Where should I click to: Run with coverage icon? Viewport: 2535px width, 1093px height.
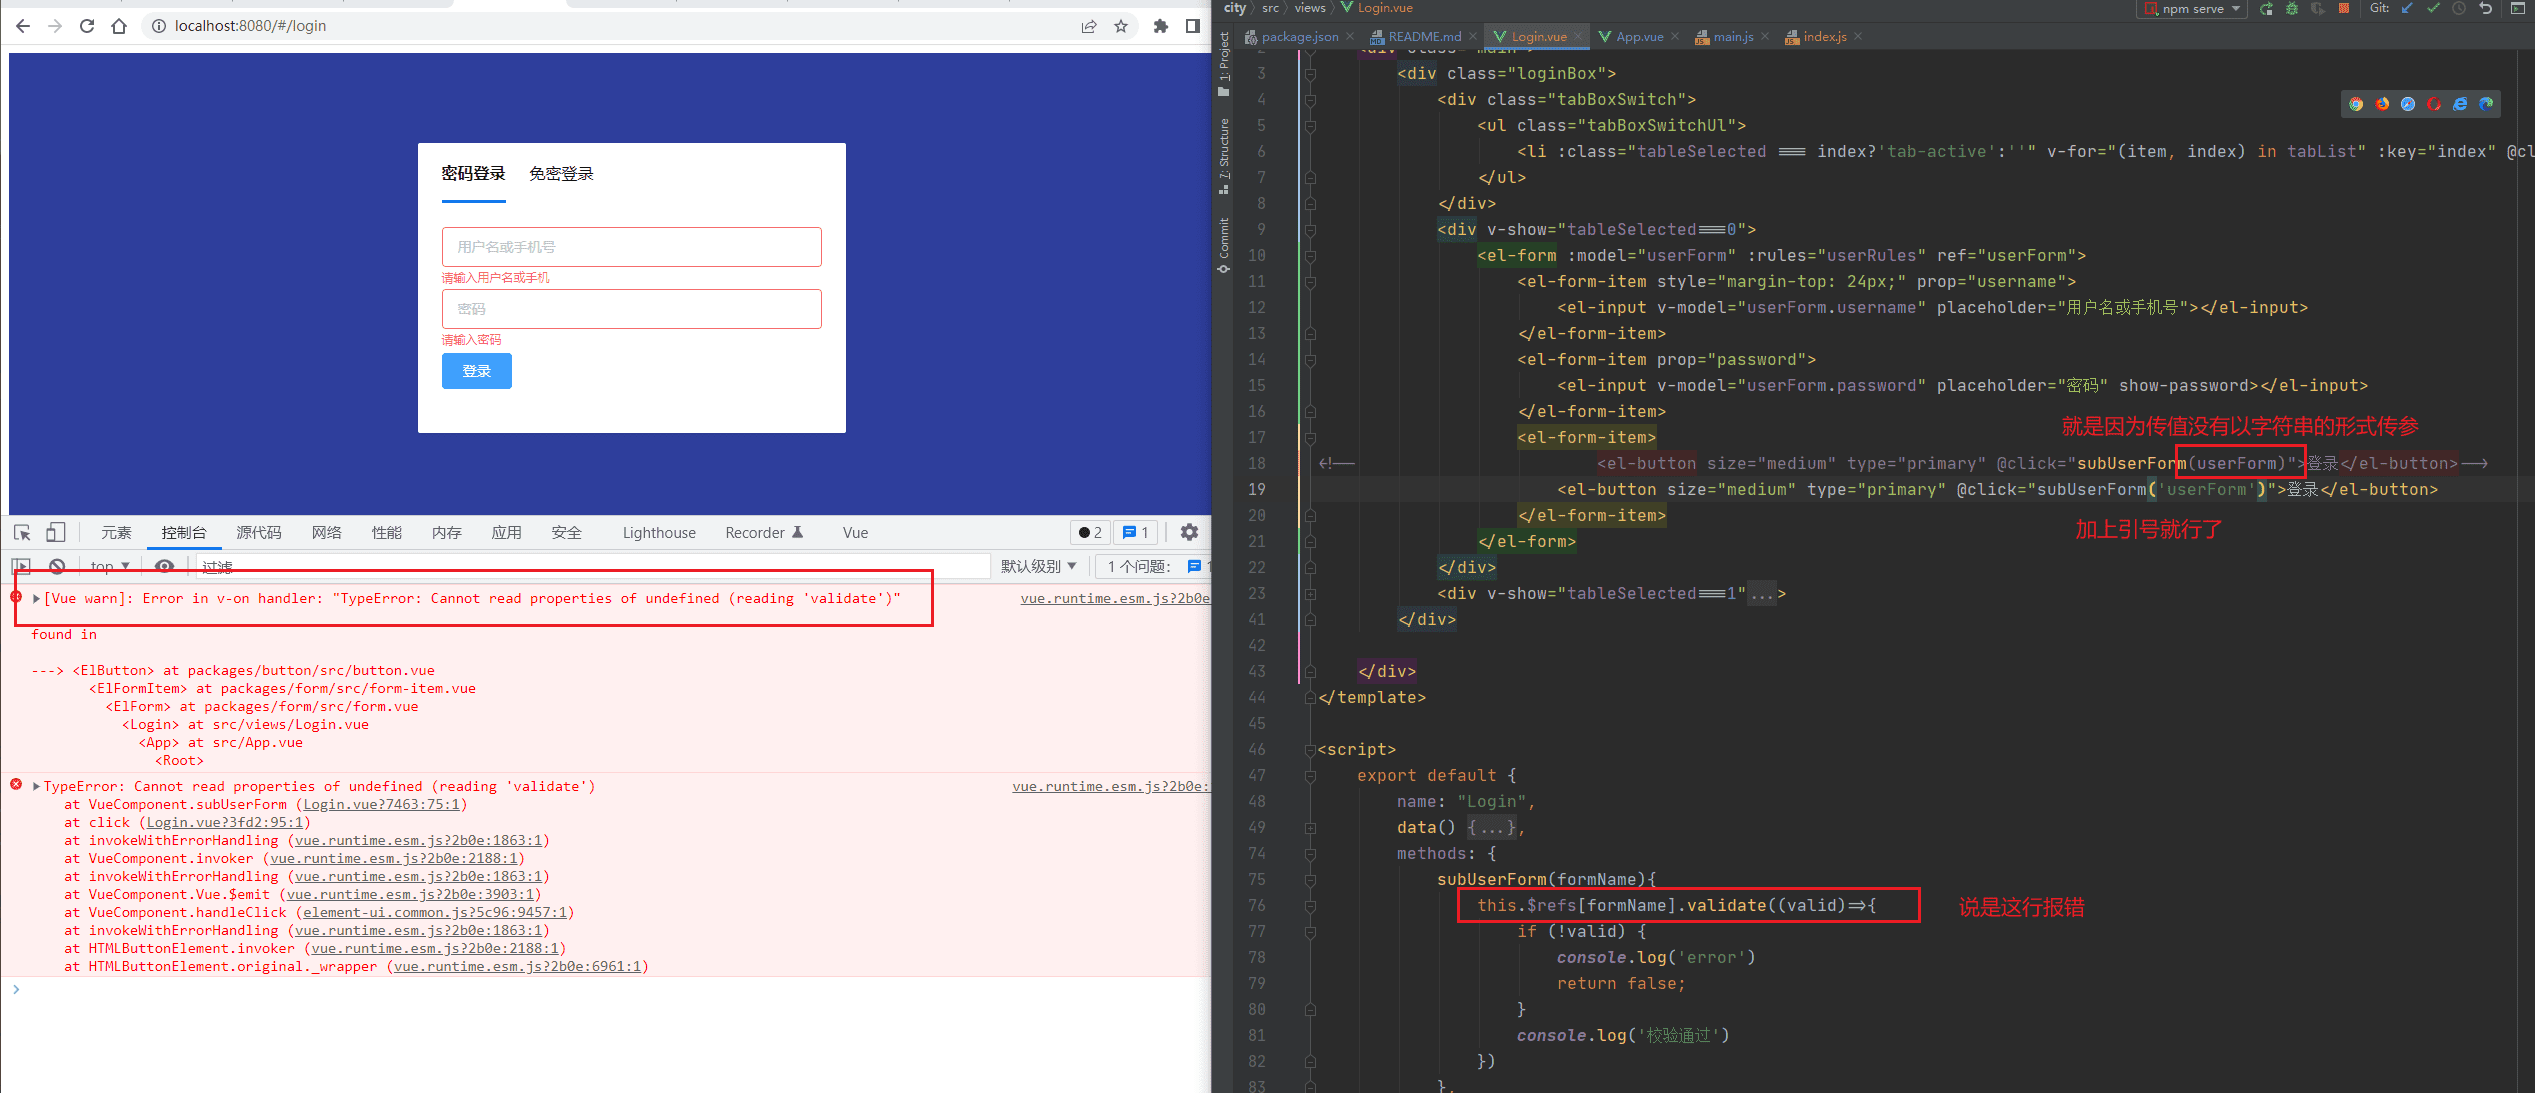(2317, 9)
